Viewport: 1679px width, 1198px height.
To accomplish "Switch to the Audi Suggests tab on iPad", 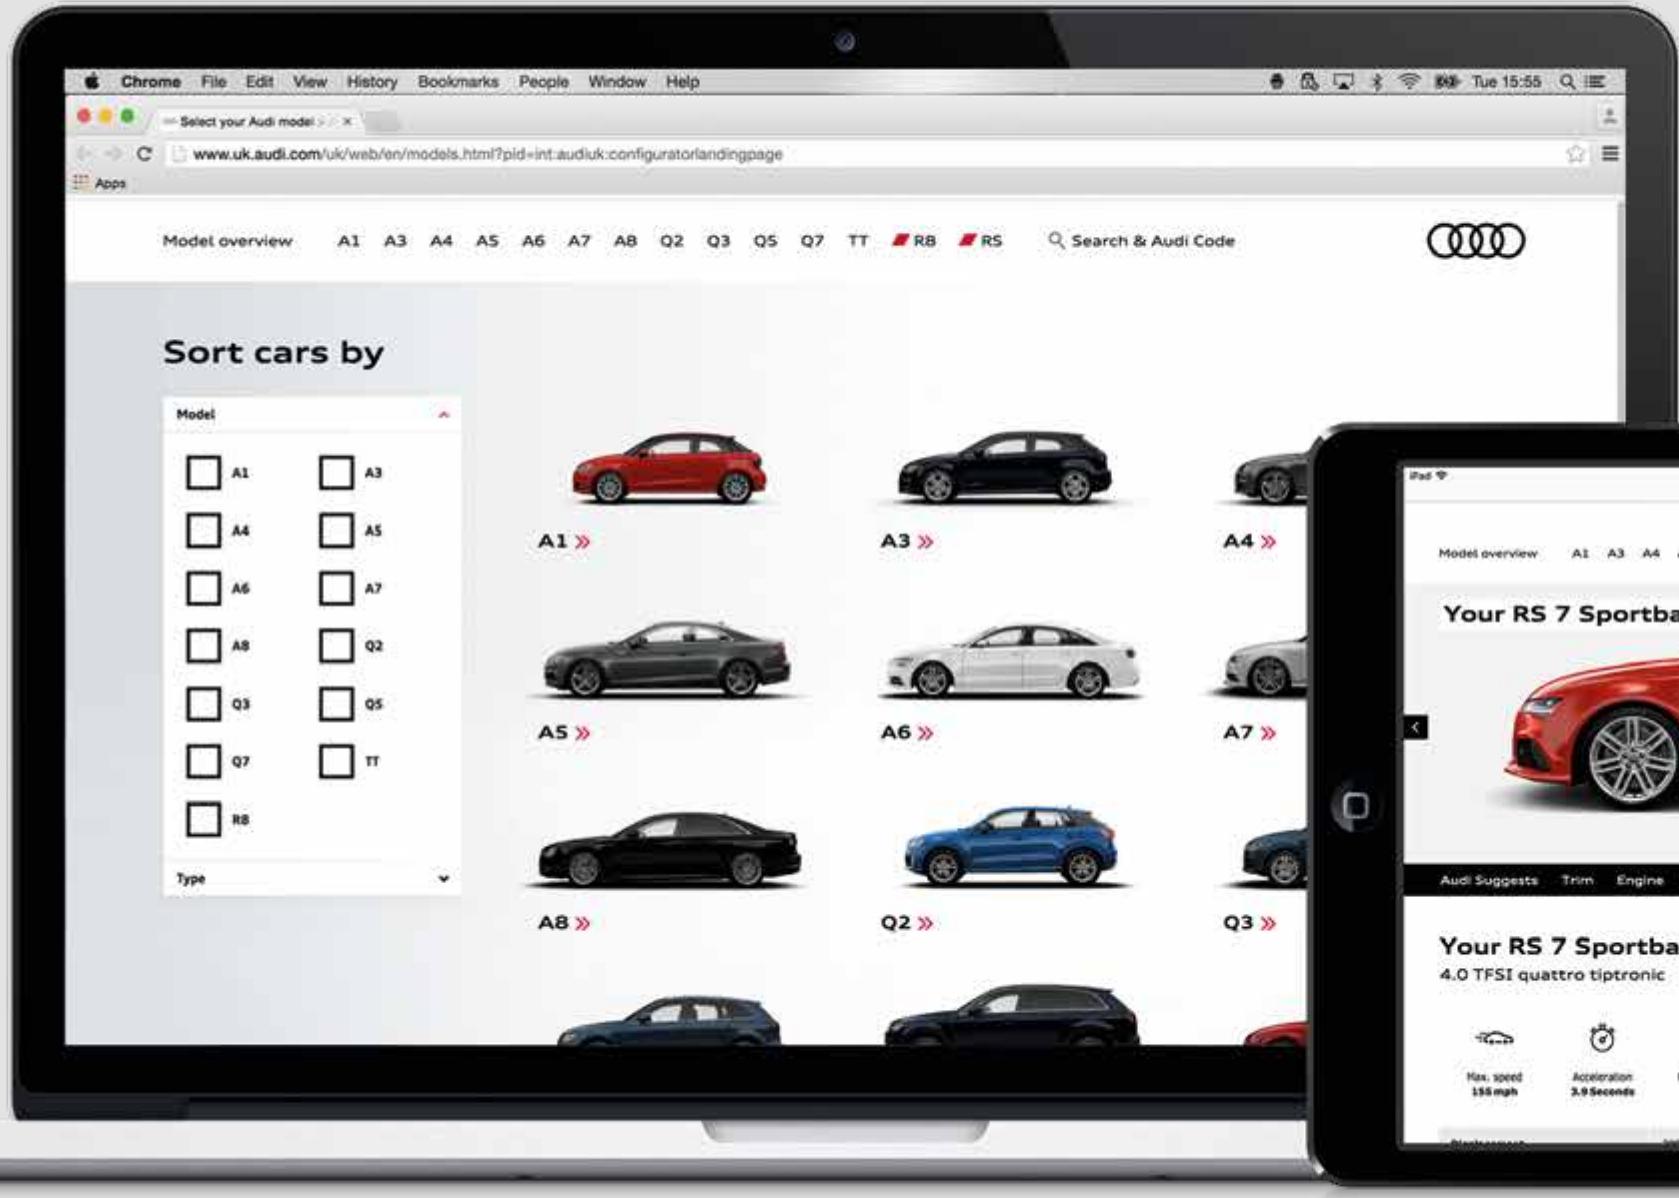I will [x=1489, y=880].
